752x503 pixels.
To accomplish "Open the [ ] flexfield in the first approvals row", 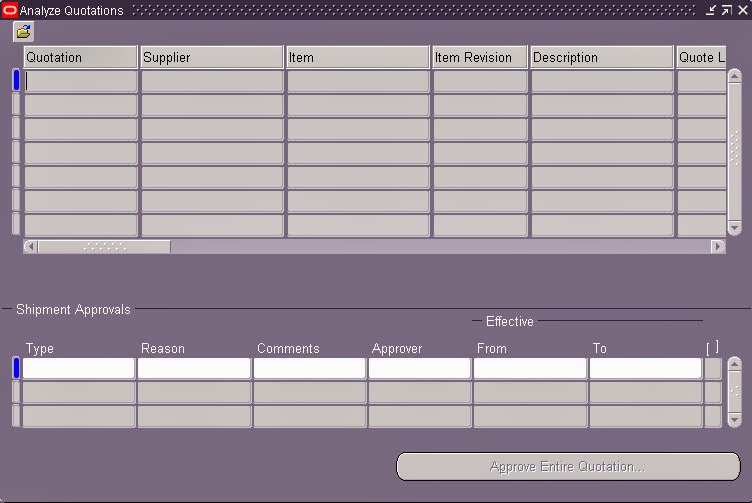I will click(713, 368).
